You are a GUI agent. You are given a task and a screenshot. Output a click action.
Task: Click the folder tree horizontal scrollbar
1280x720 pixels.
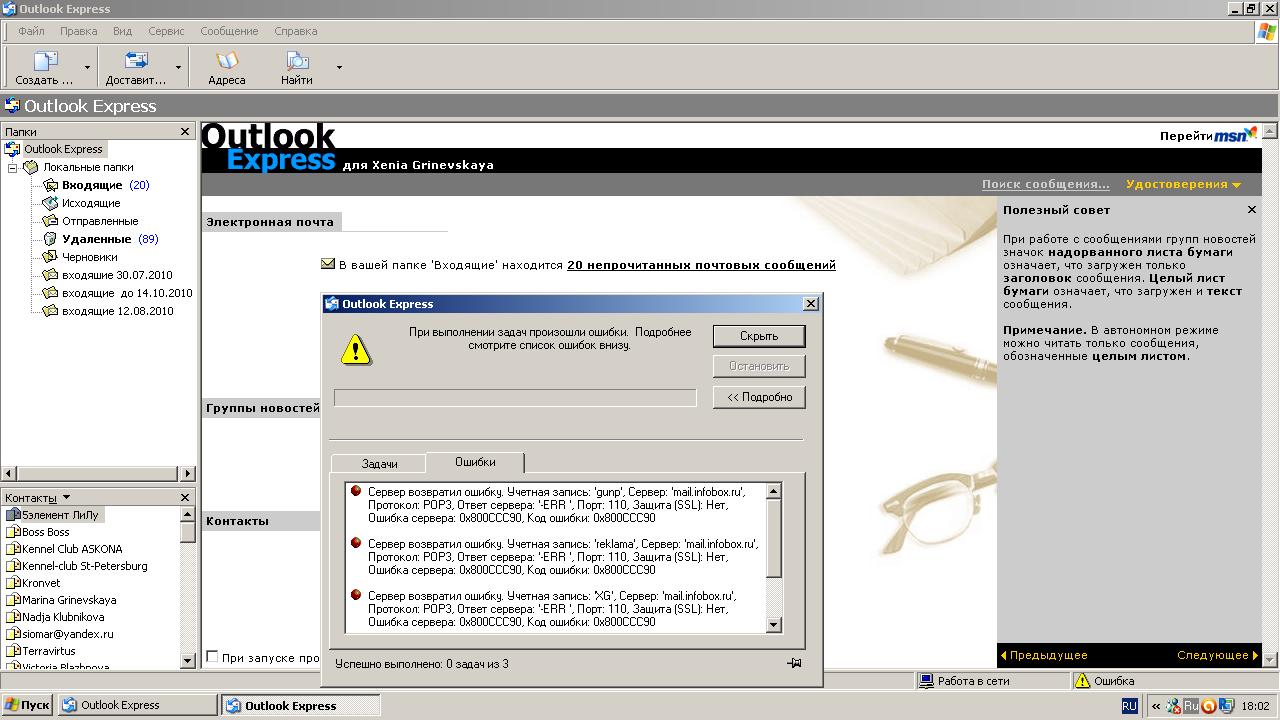tap(99, 473)
